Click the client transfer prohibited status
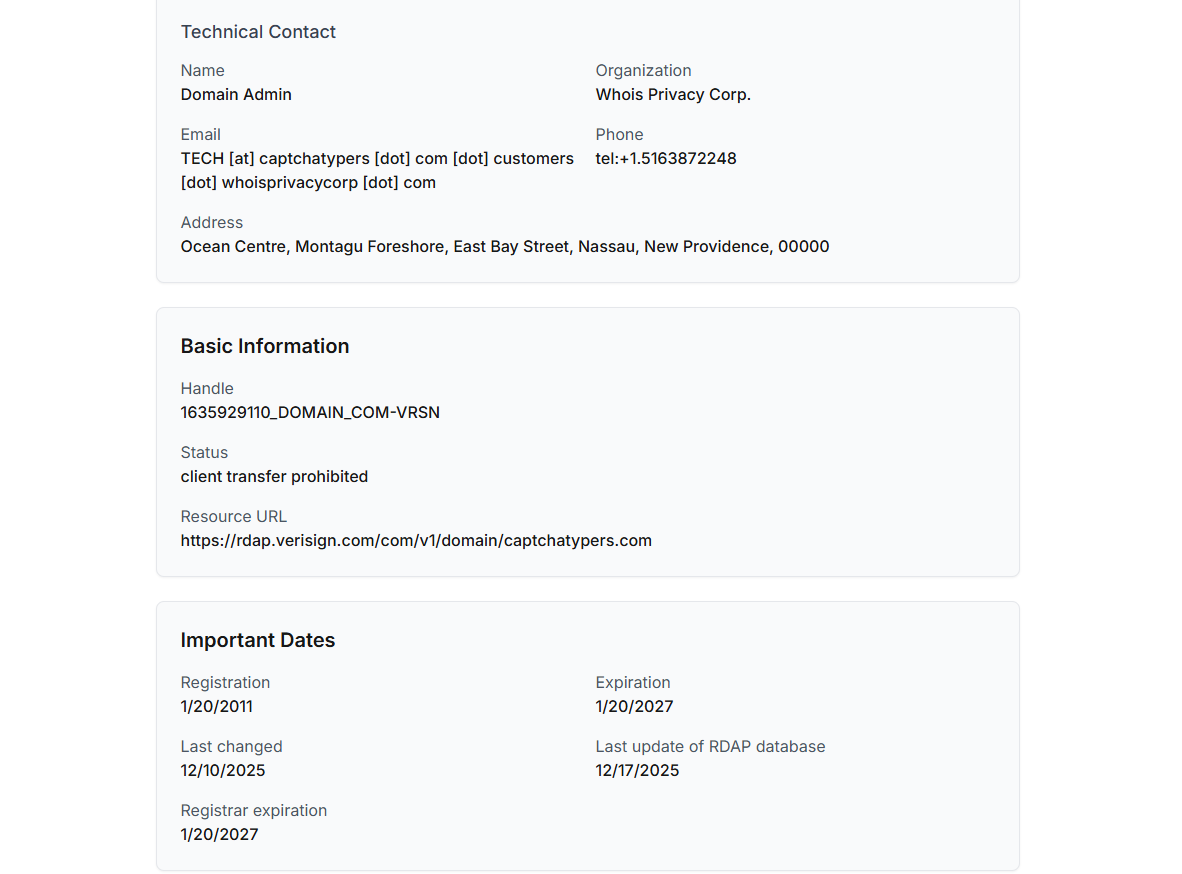The height and width of the screenshot is (874, 1182). (274, 477)
